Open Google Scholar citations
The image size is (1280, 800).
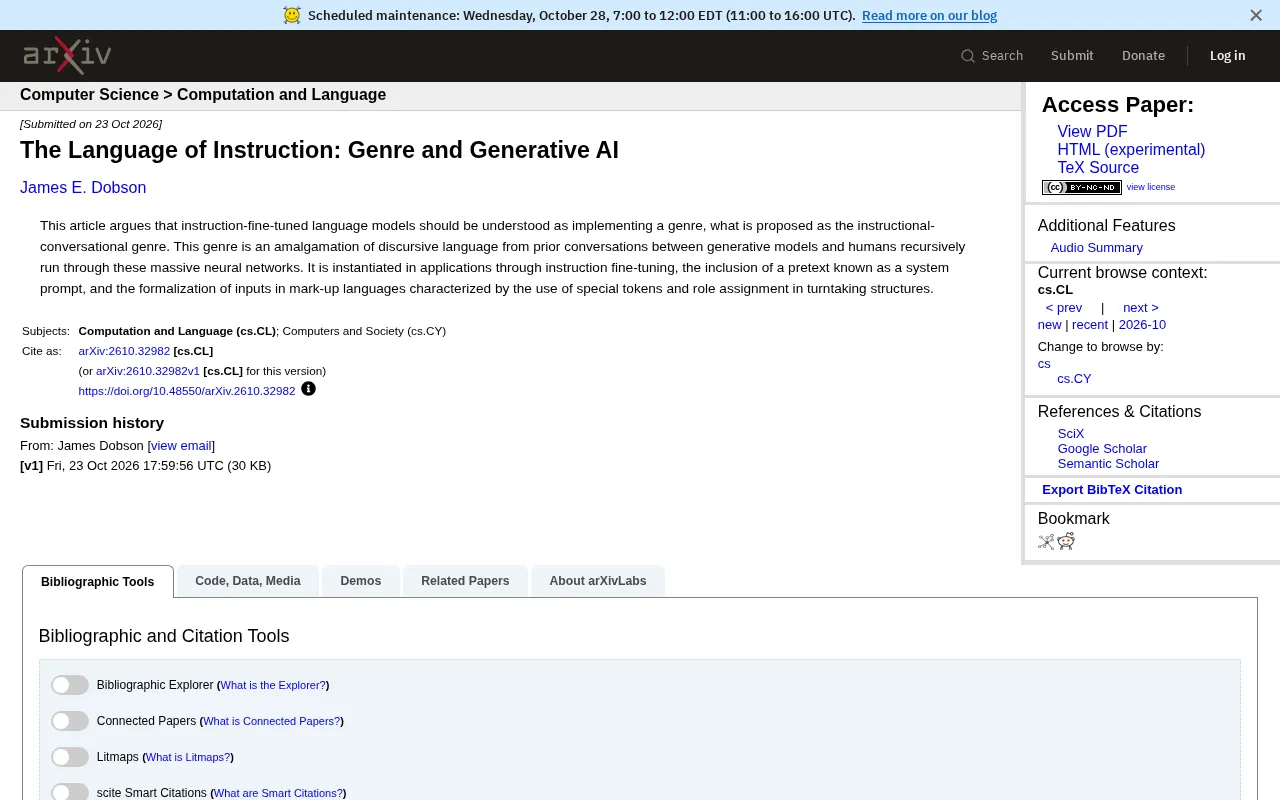[x=1102, y=449]
